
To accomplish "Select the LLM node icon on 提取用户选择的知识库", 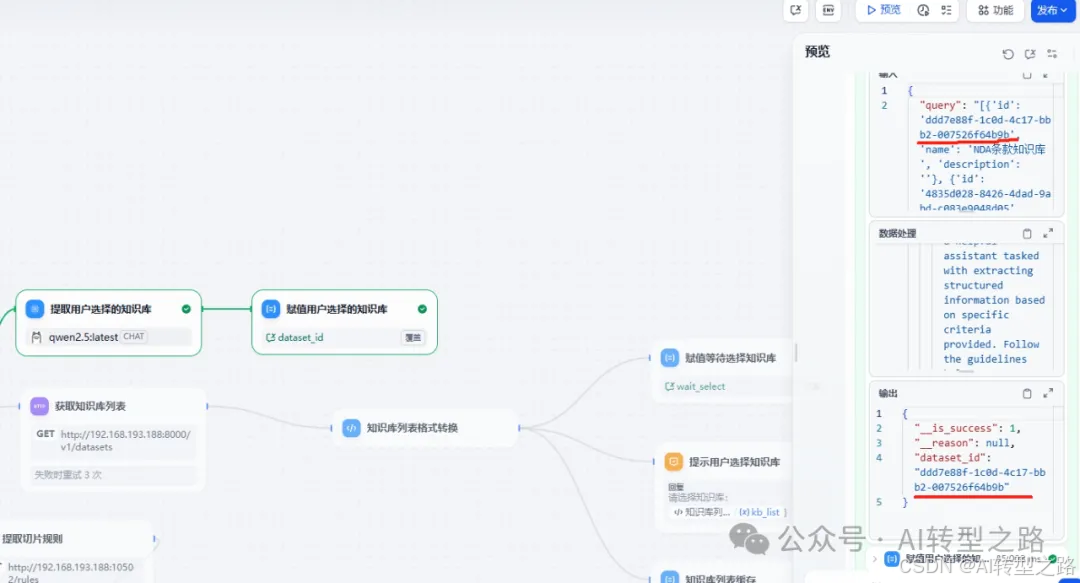I will tap(35, 308).
